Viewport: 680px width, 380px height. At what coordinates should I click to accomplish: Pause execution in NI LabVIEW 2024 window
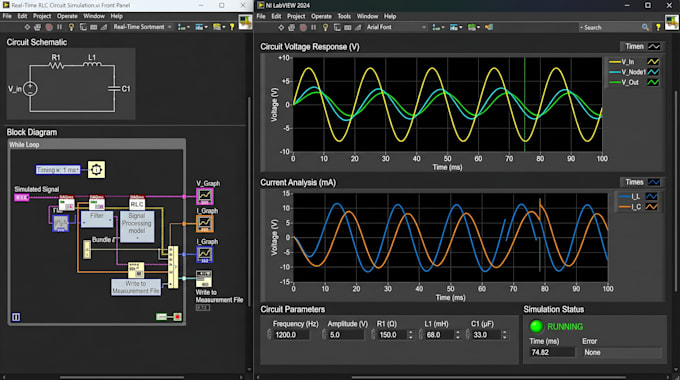coord(314,27)
